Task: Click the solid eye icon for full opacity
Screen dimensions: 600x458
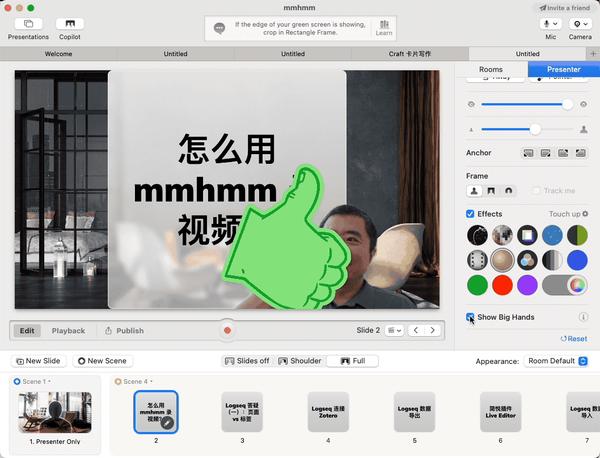Action: (x=584, y=104)
